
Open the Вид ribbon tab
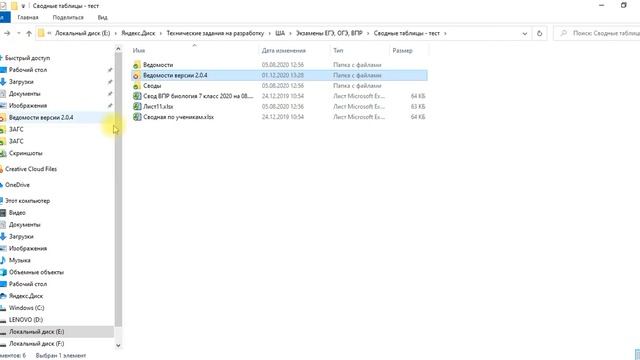coord(102,18)
